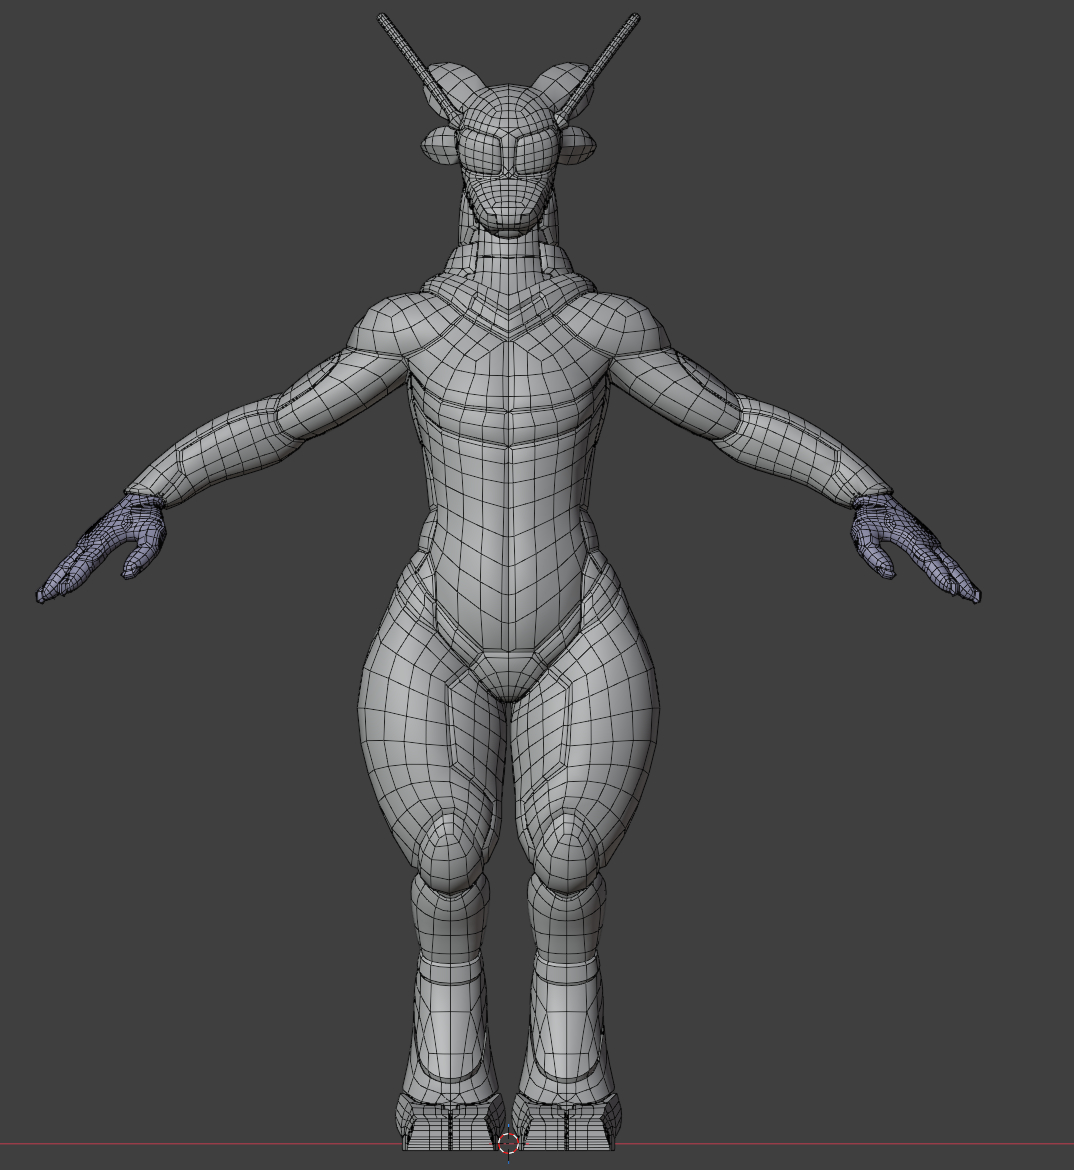Click the tip of the left antenna
Screen dimensions: 1074x1170
coord(382,17)
